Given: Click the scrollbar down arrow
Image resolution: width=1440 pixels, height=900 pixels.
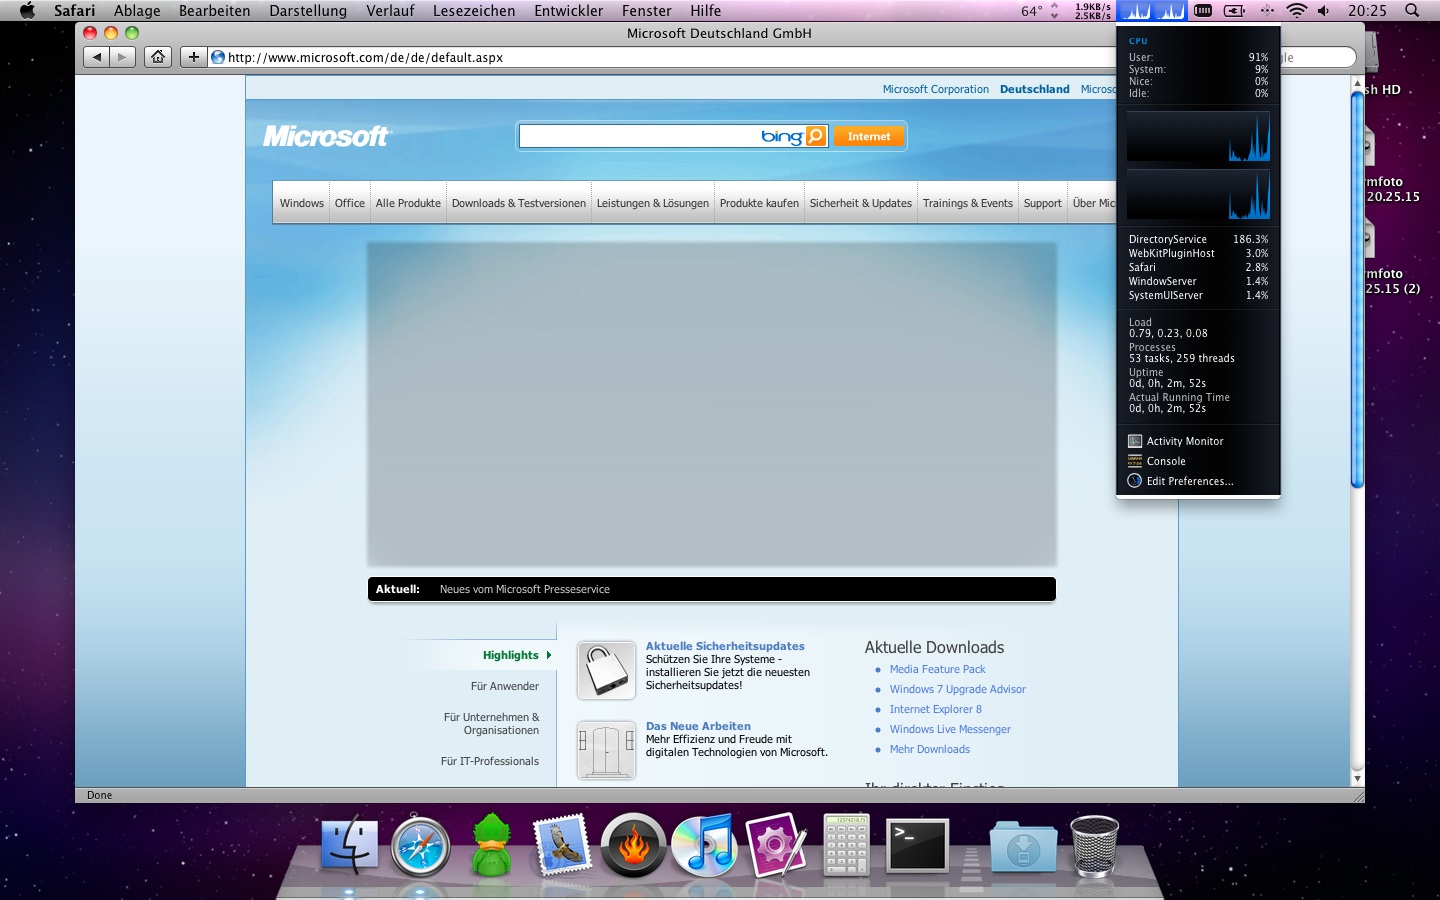Looking at the screenshot, I should [1357, 777].
